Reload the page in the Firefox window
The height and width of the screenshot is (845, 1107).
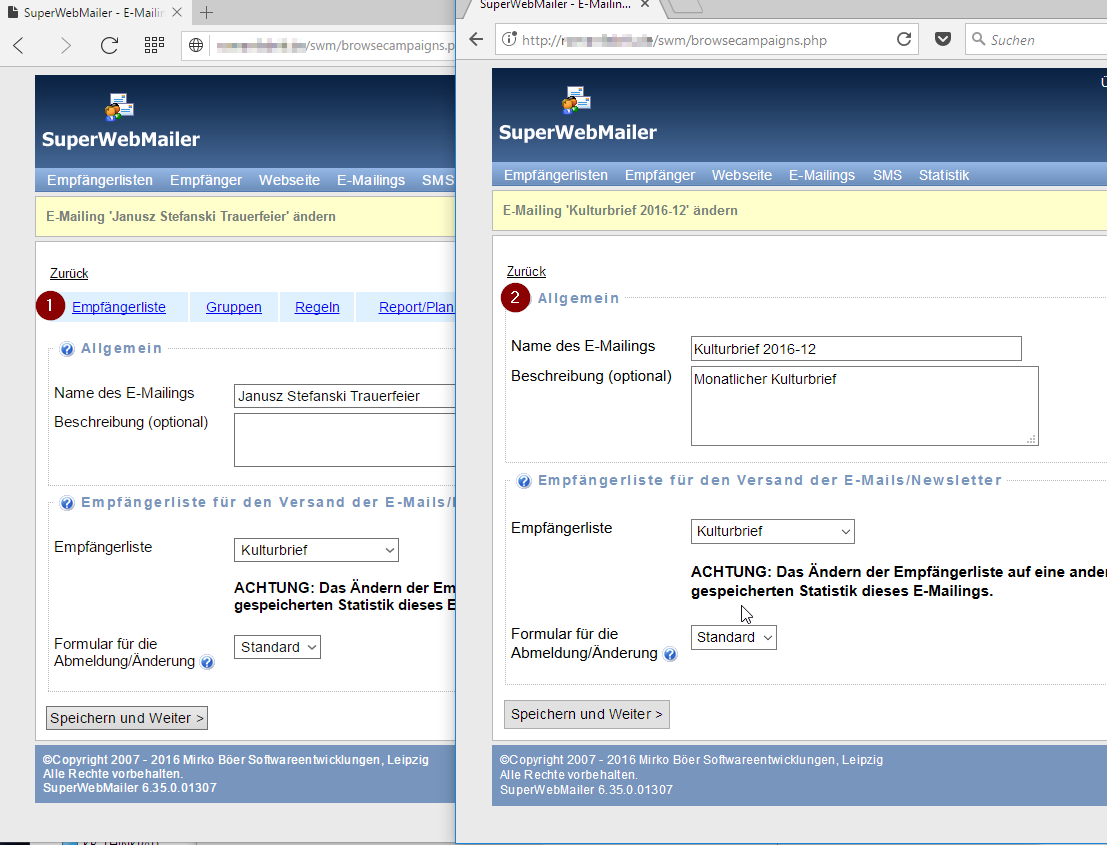tap(904, 39)
